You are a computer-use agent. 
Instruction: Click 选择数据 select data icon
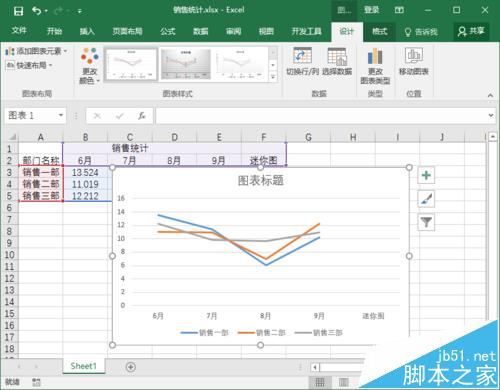point(337,62)
